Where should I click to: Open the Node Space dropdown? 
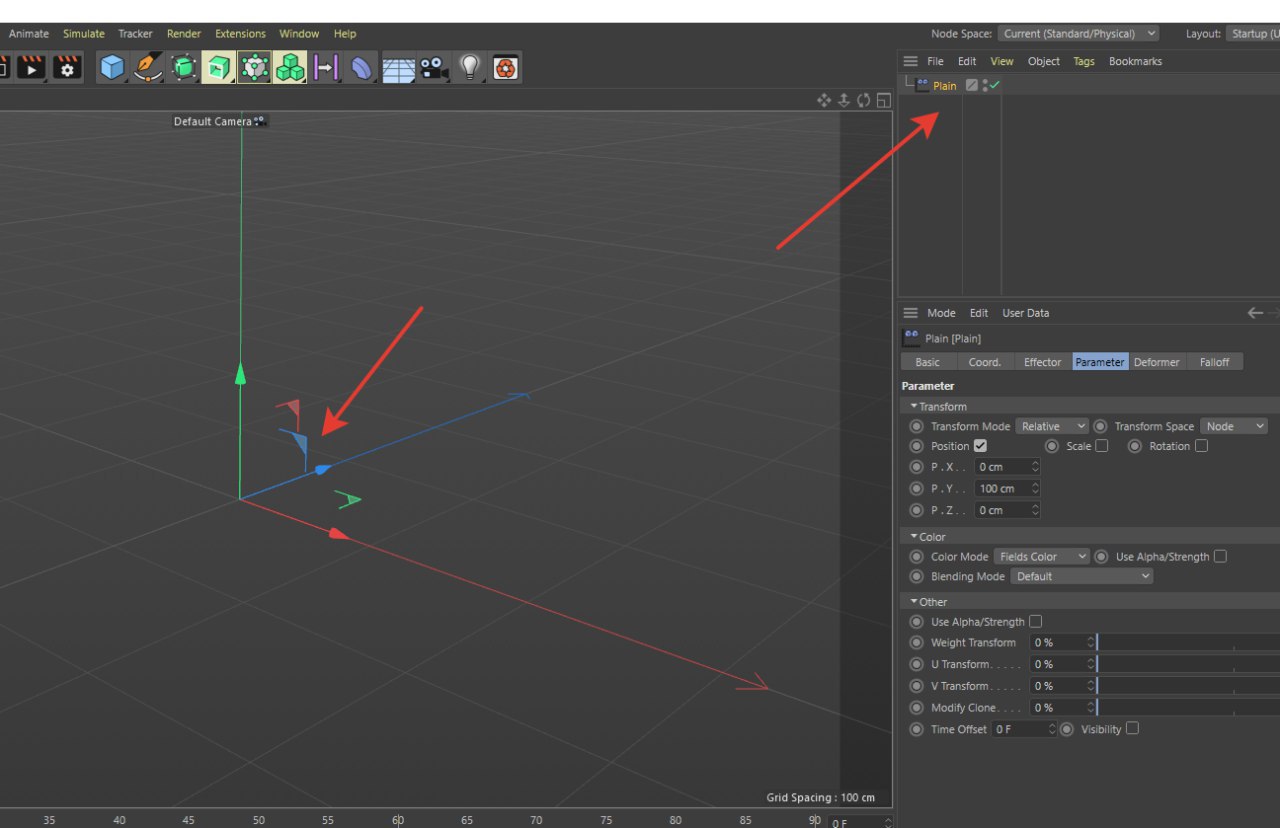[1078, 33]
